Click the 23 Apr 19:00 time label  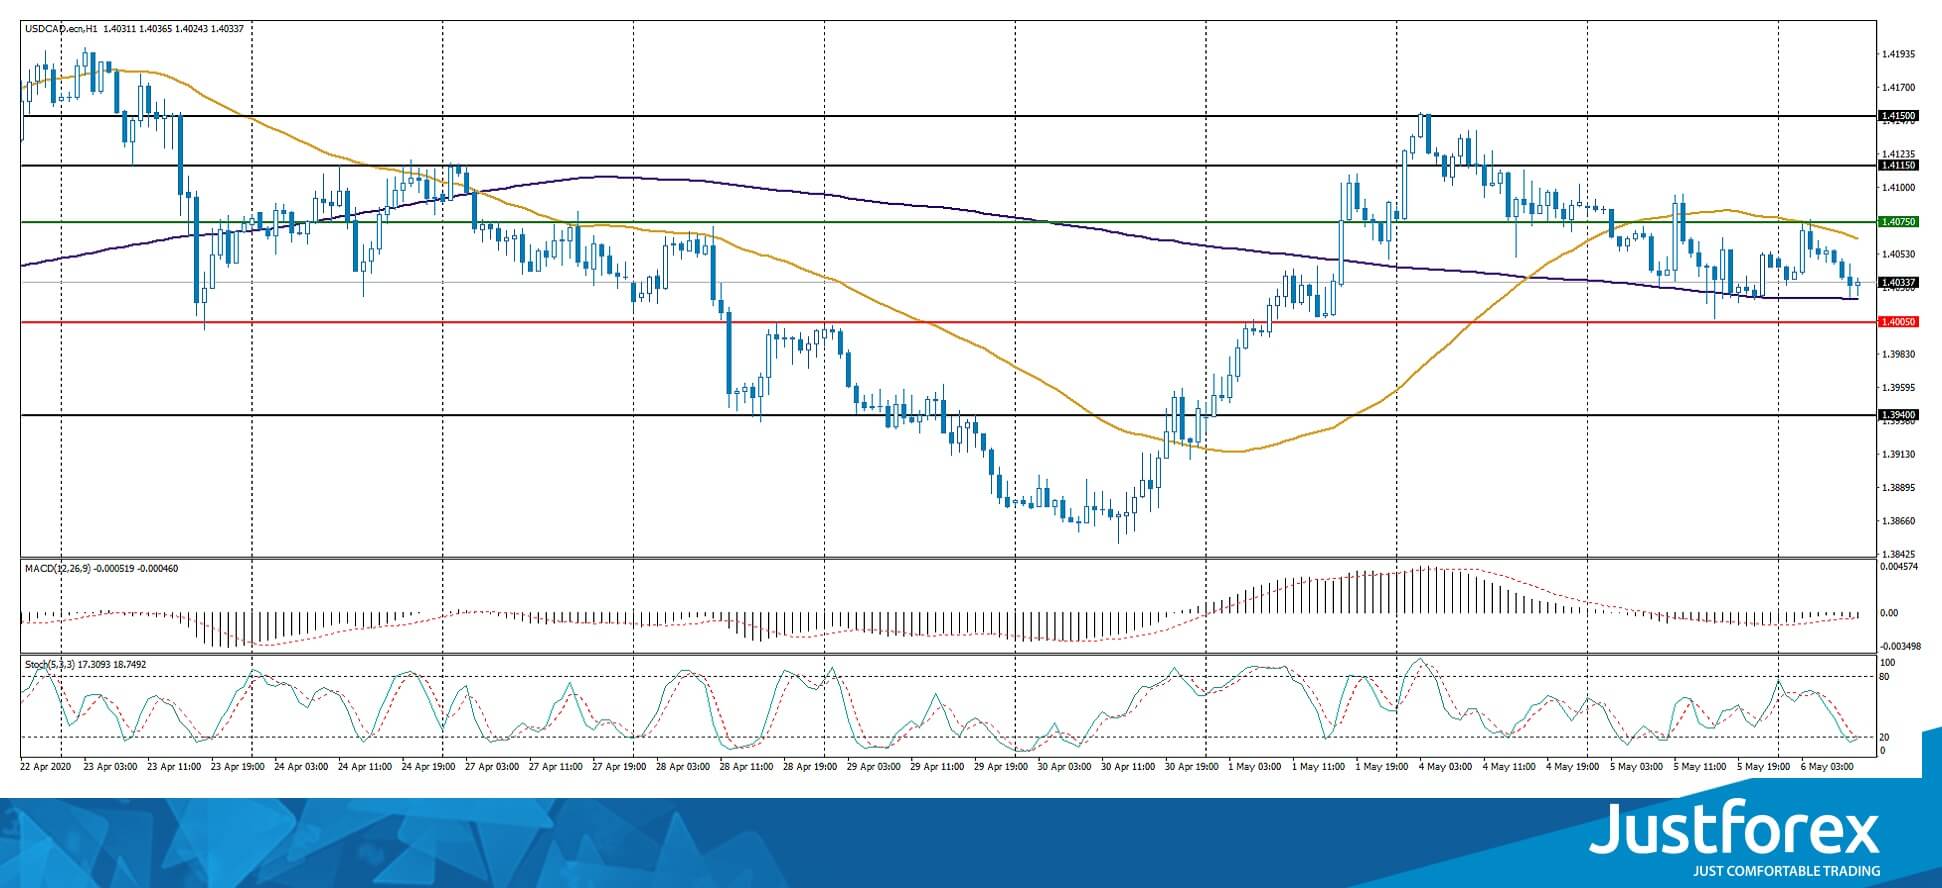click(x=238, y=767)
